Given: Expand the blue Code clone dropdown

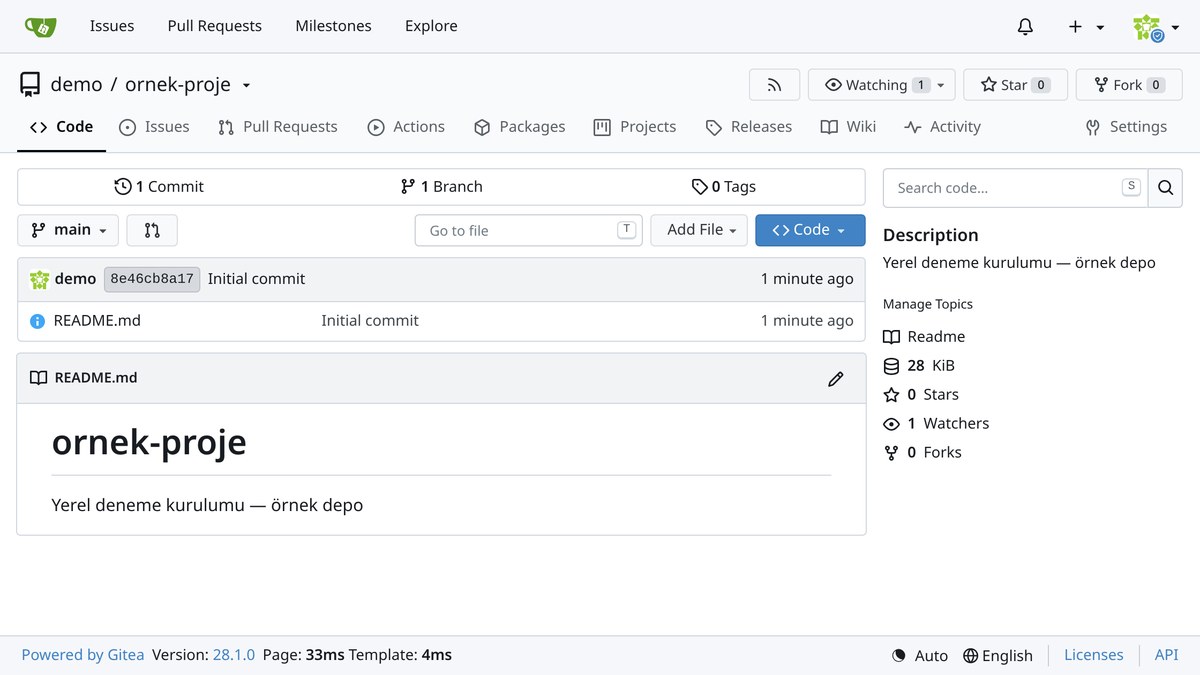Looking at the screenshot, I should (x=810, y=230).
